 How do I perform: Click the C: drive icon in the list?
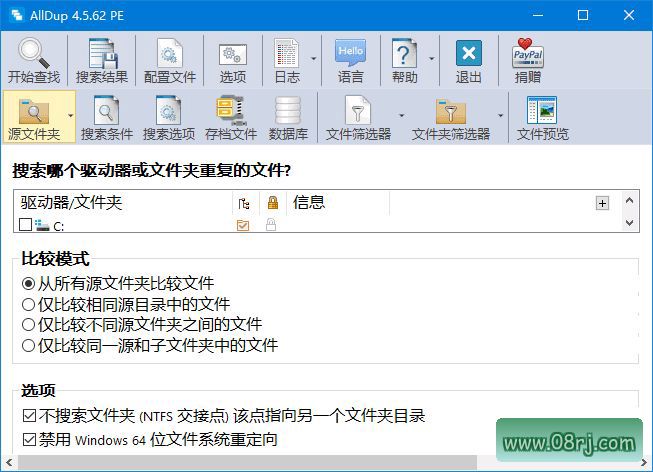pos(42,225)
